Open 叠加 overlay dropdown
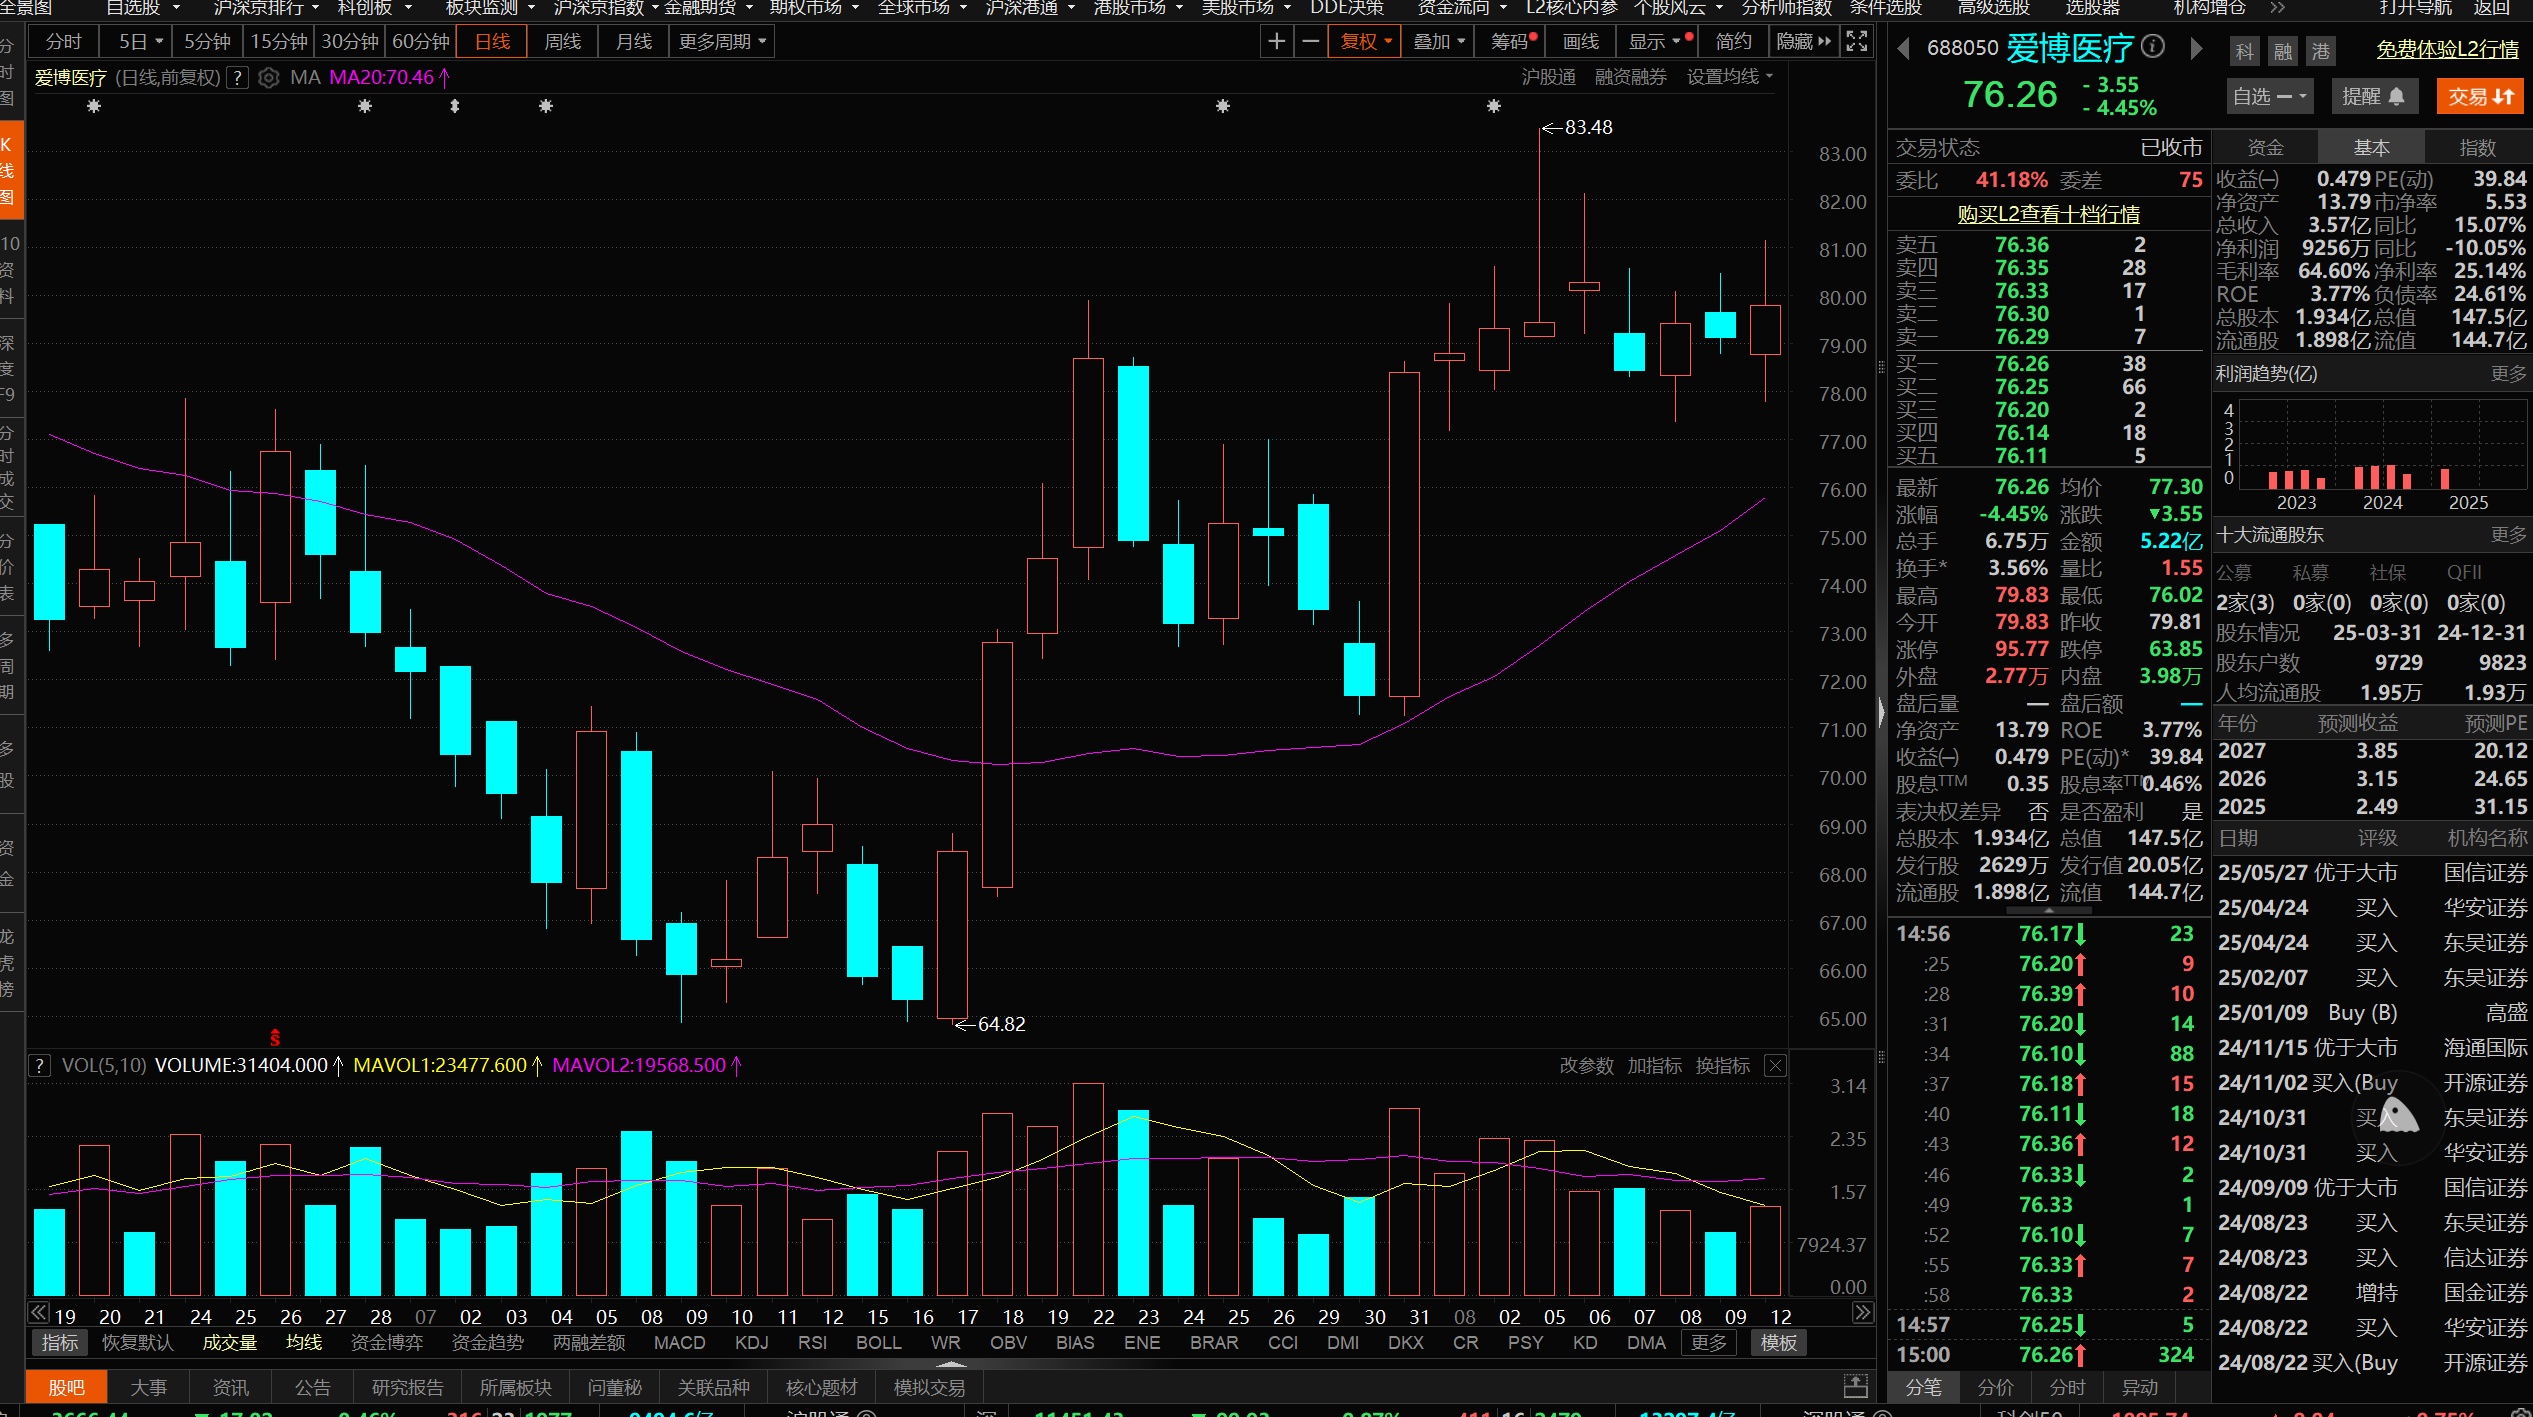Screen dimensions: 2533x1417 click(x=1438, y=42)
